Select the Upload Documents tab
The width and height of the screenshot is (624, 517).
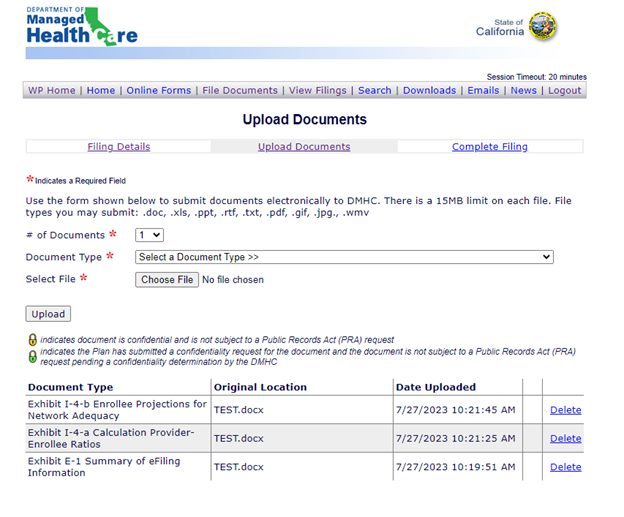tap(304, 147)
